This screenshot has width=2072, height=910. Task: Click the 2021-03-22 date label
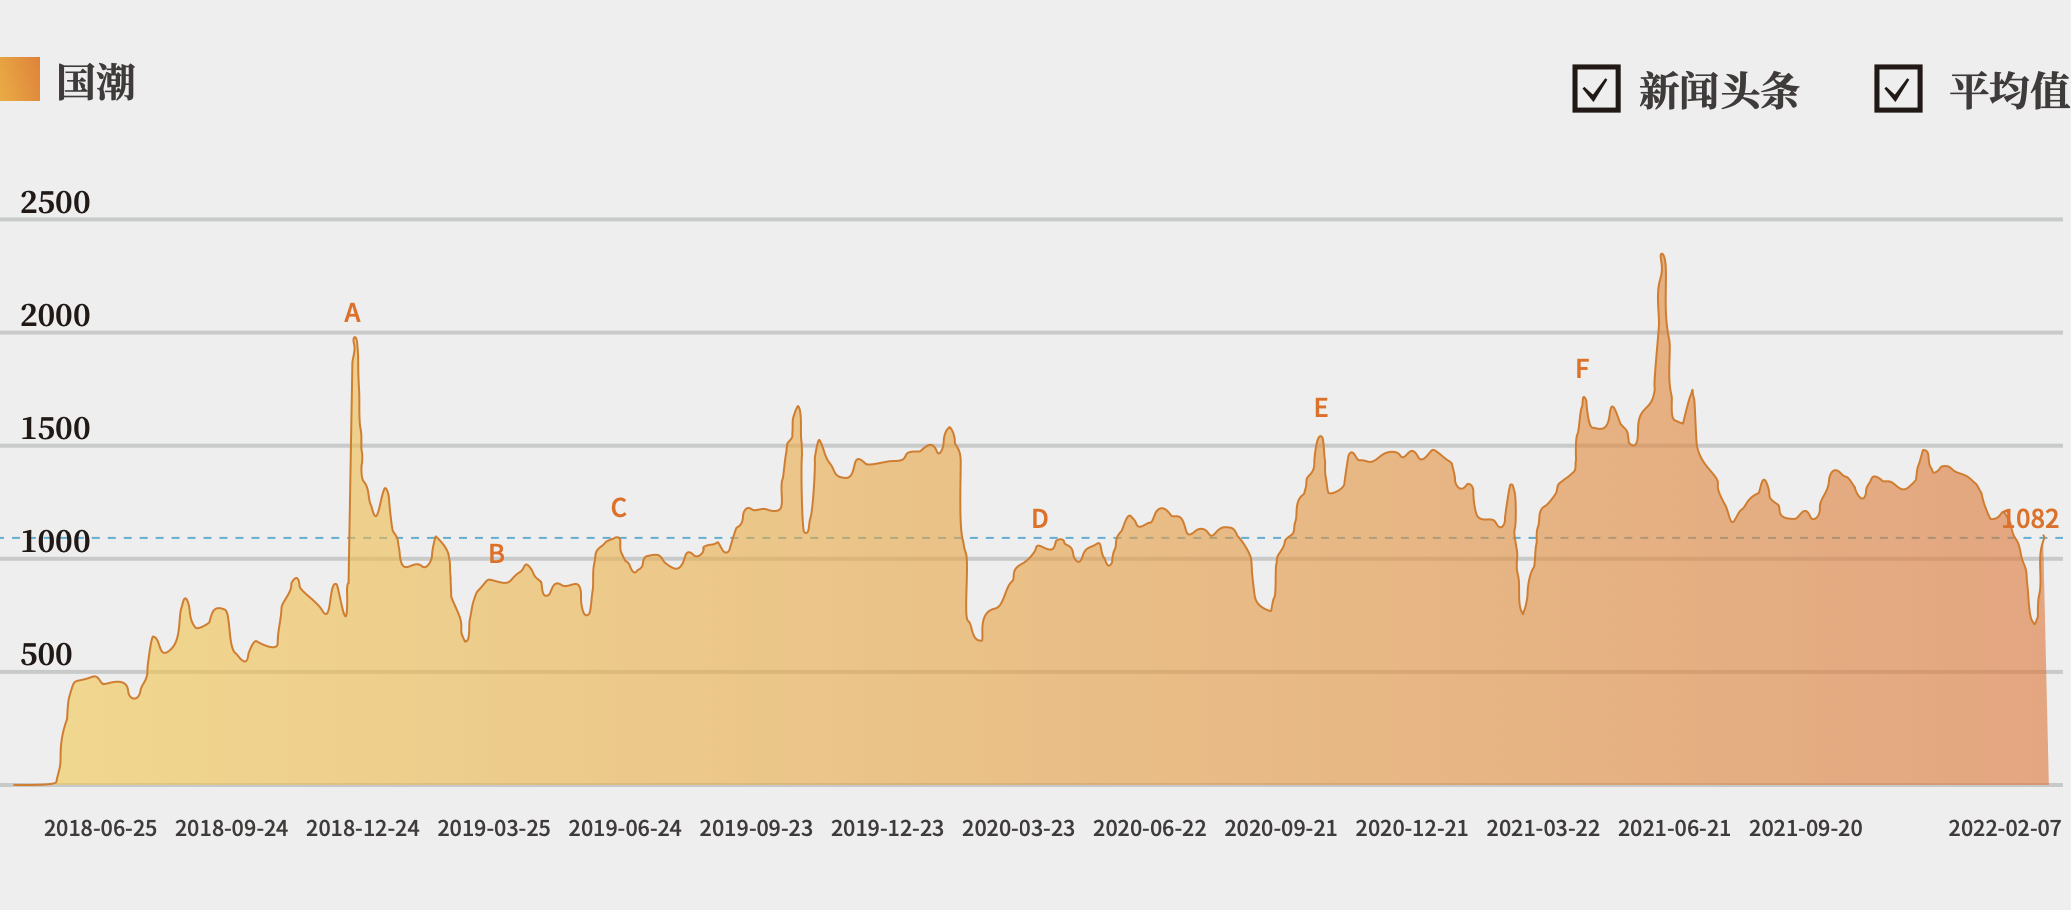coord(1543,828)
